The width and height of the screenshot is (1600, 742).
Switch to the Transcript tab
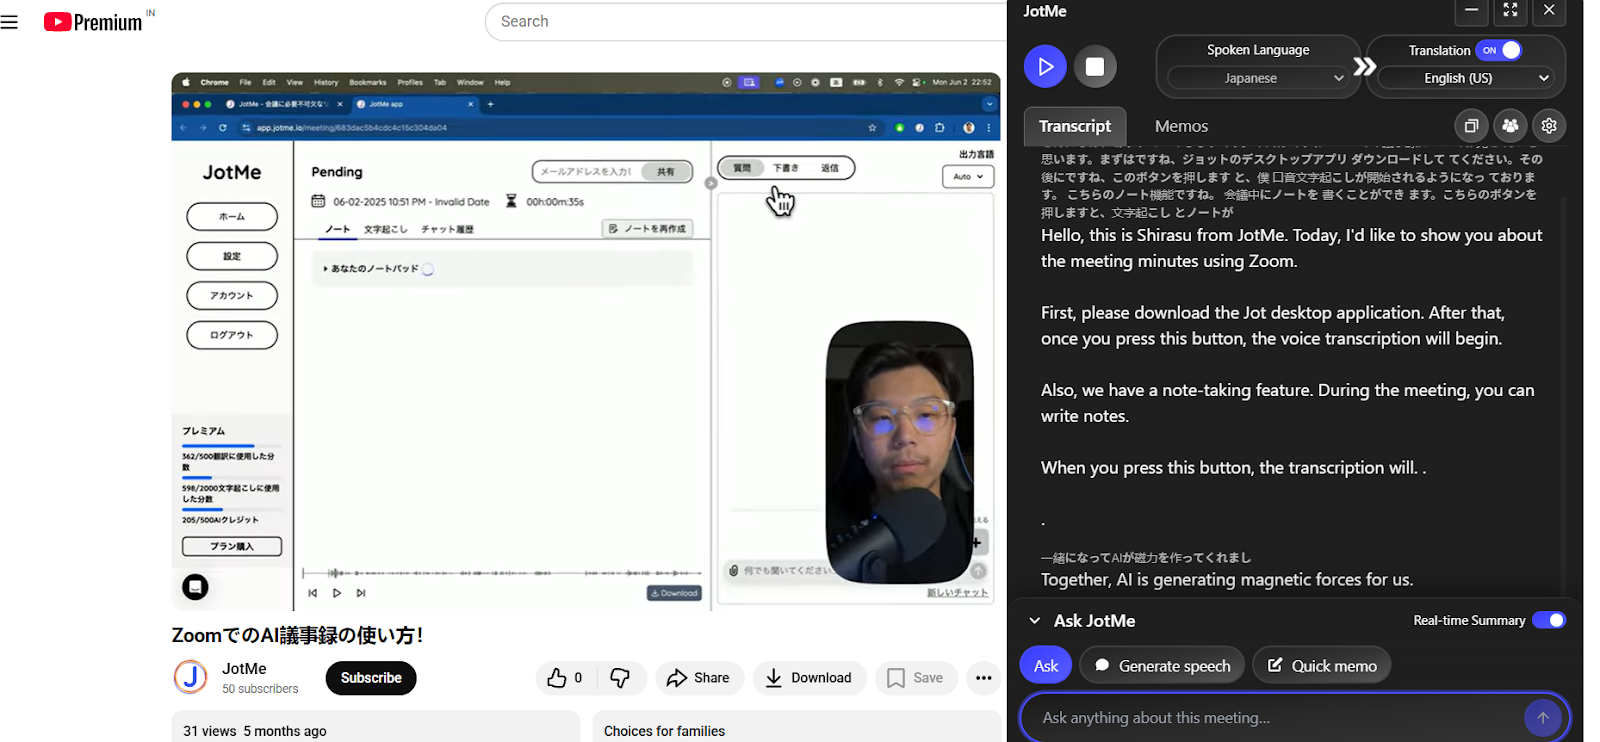[x=1075, y=126]
